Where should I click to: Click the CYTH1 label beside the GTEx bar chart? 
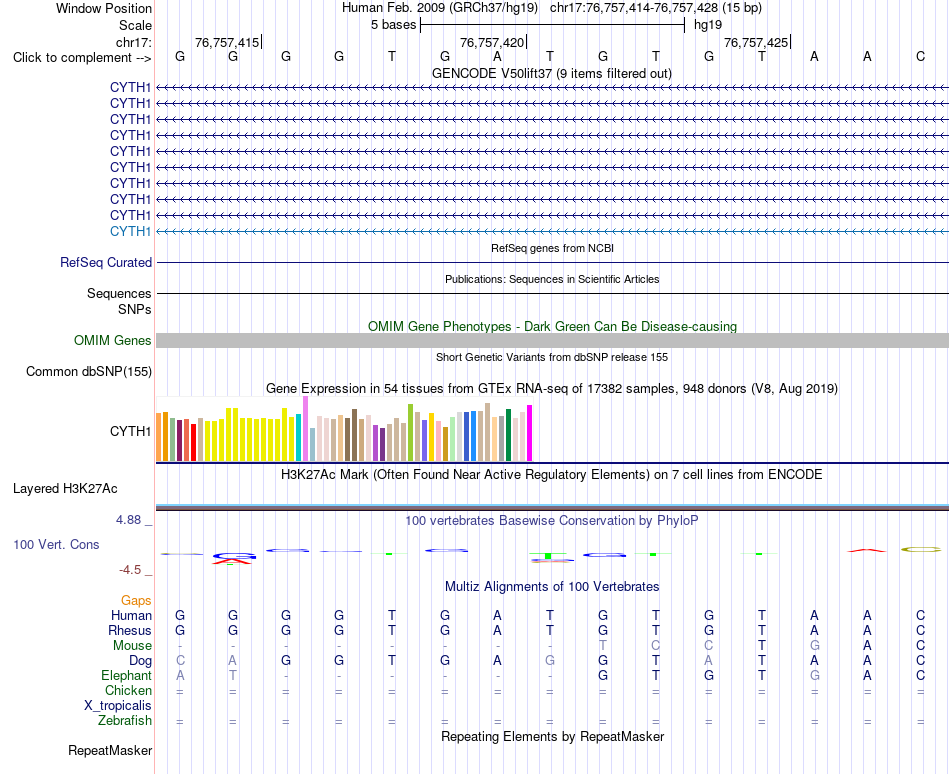tap(130, 431)
